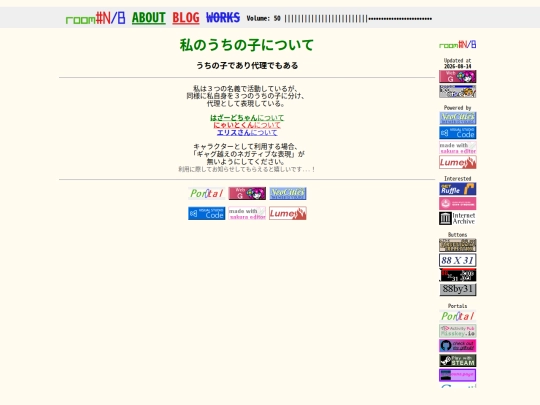Screen dimensions: 540x405
Task: Open the WORKS menu item
Action: [223, 18]
